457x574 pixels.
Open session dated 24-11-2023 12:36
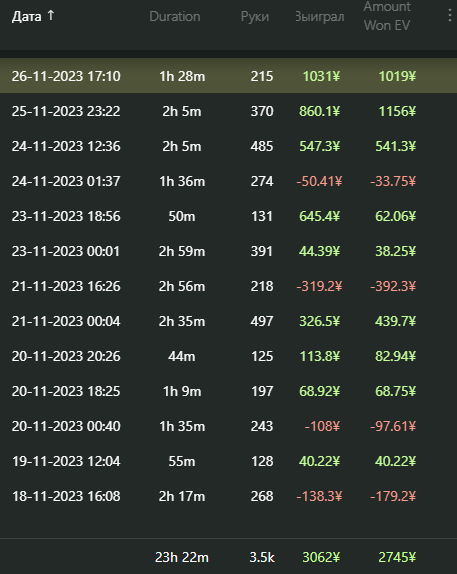(x=228, y=146)
